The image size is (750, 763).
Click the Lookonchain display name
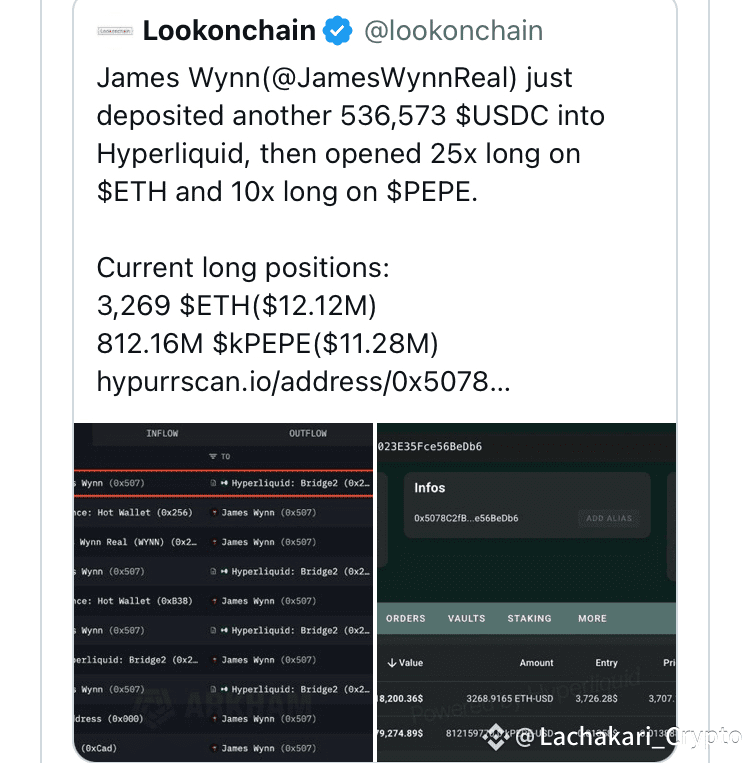click(x=229, y=31)
